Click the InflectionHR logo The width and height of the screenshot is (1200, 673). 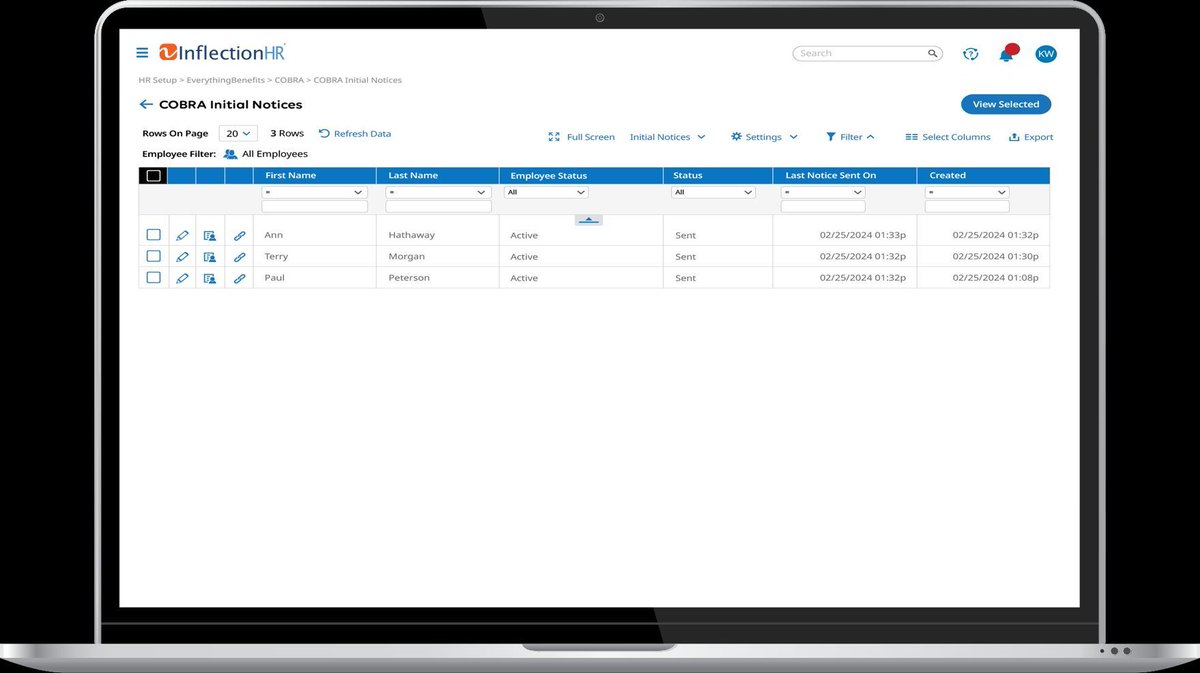[x=222, y=53]
